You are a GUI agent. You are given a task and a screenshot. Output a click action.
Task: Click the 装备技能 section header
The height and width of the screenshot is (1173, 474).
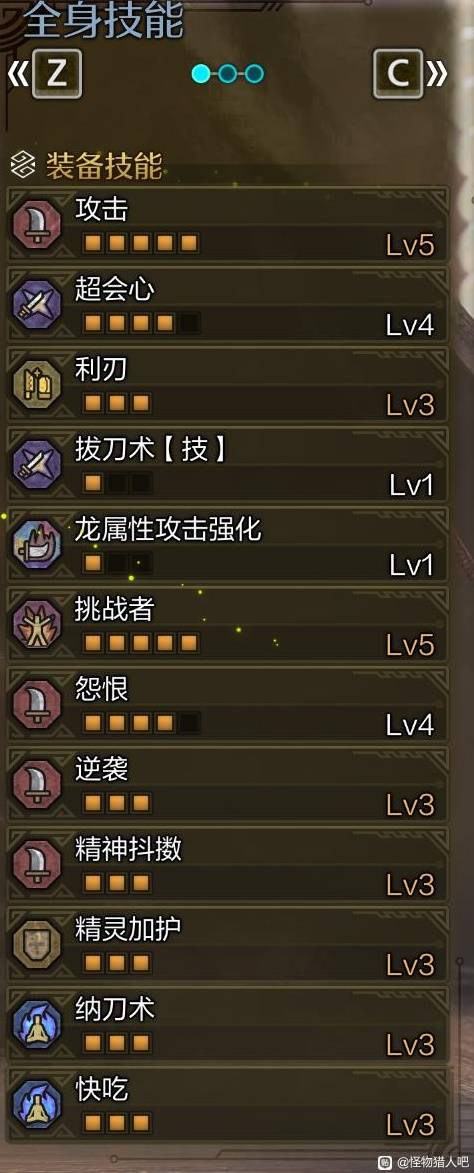pos(104,166)
